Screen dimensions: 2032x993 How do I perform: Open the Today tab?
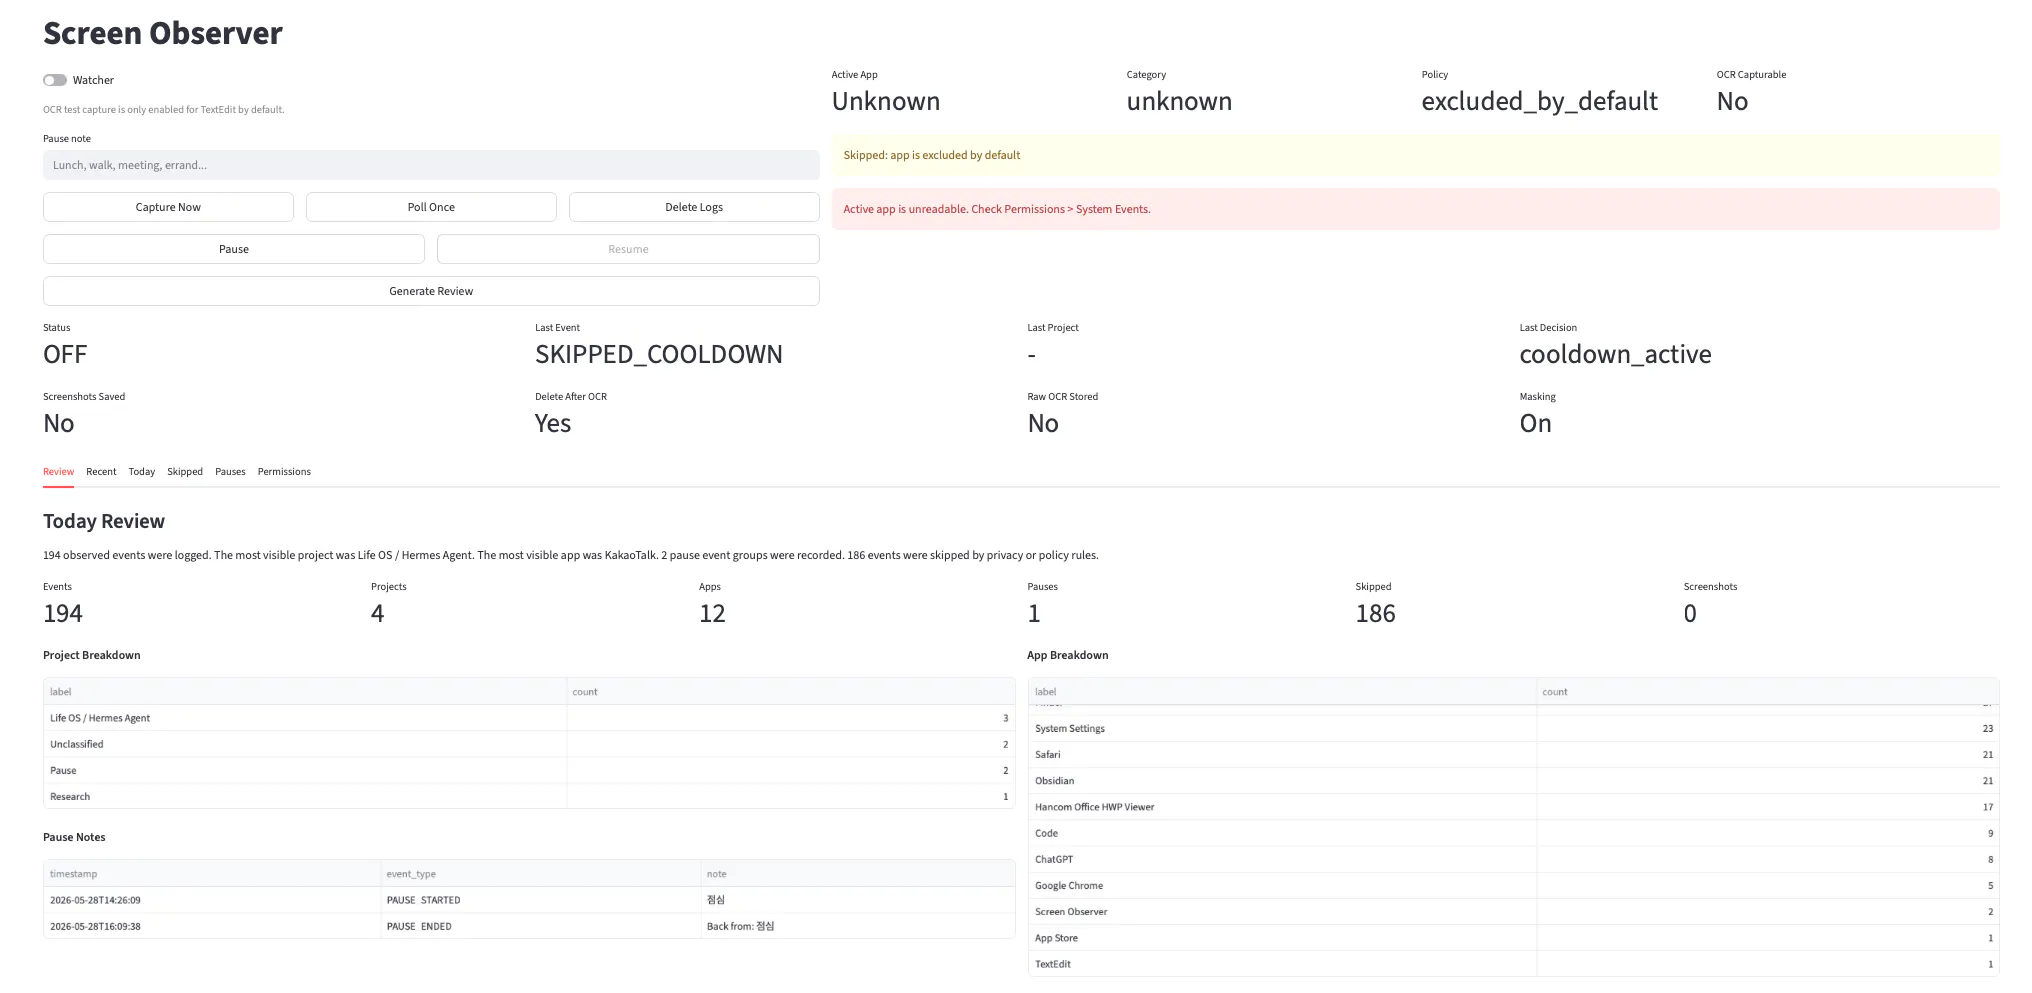point(142,472)
